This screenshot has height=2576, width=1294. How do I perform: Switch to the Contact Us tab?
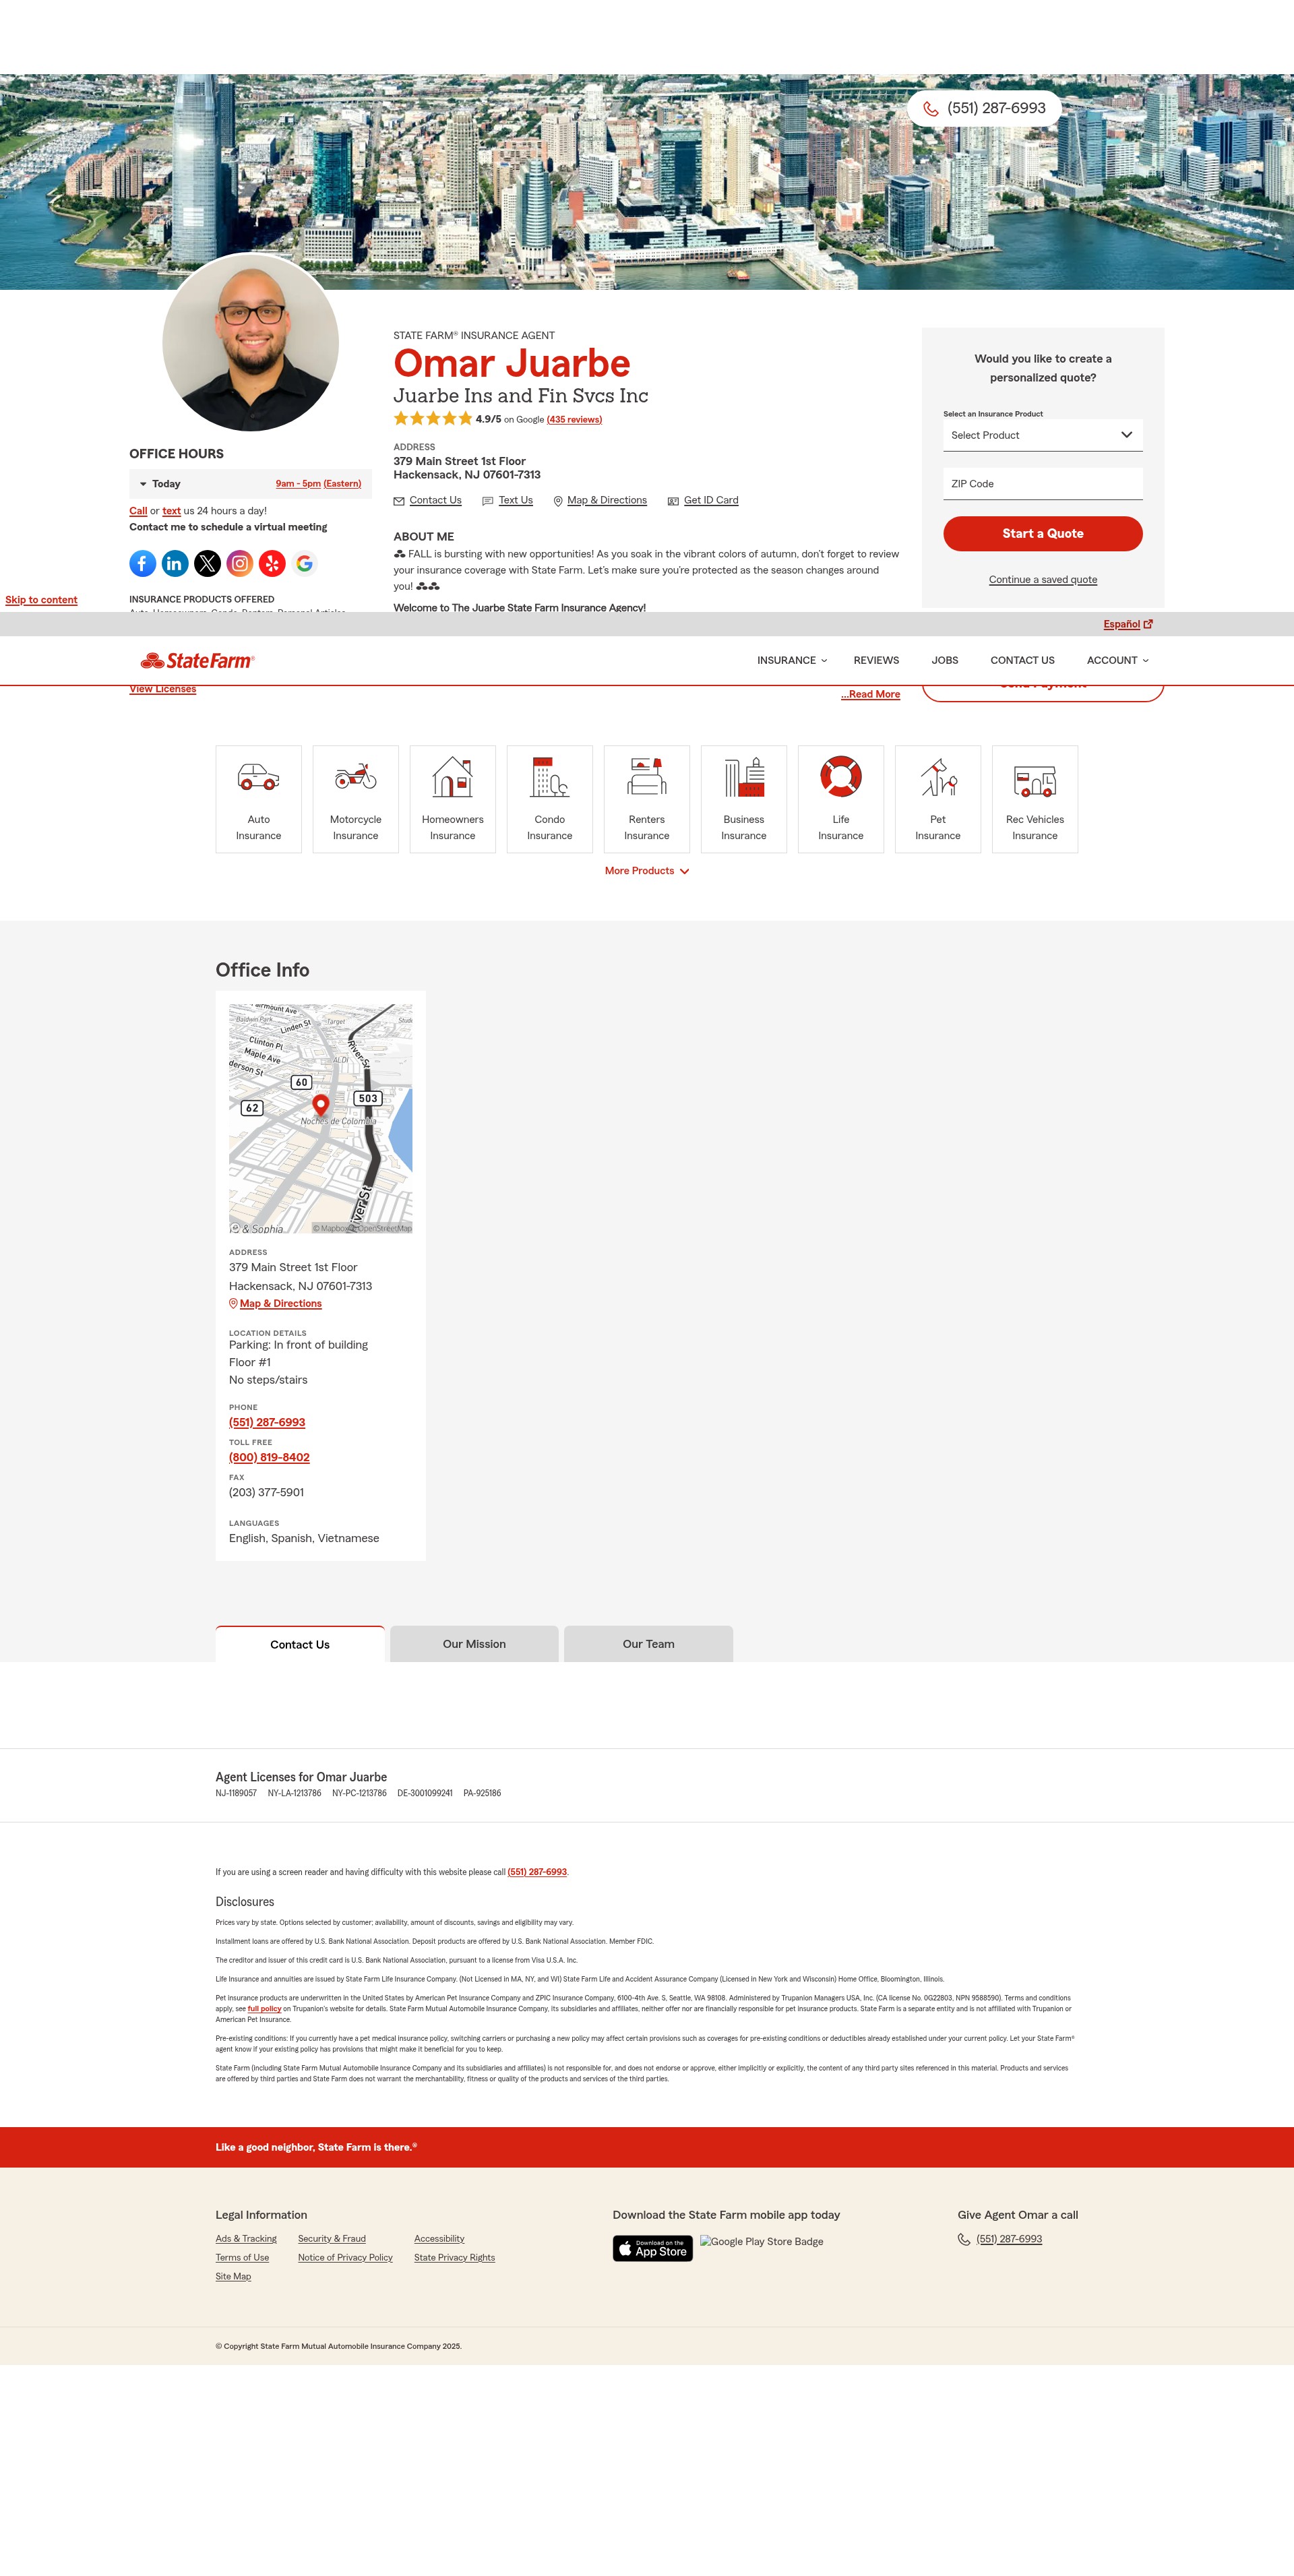click(300, 1644)
